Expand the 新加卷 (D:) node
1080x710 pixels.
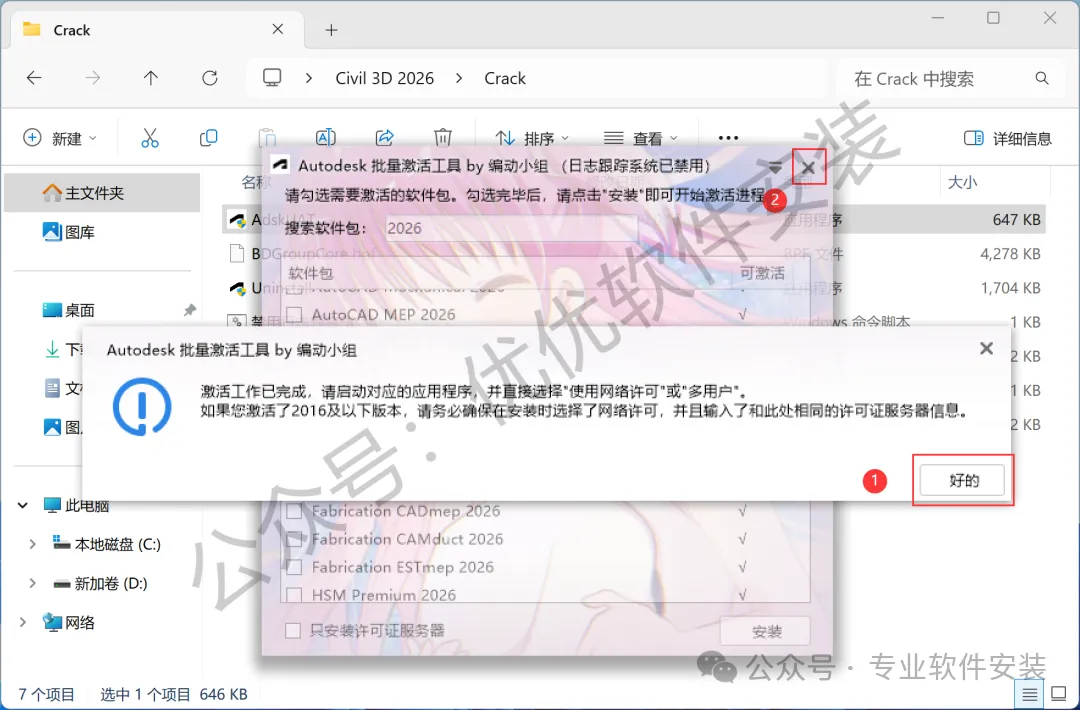[32, 583]
